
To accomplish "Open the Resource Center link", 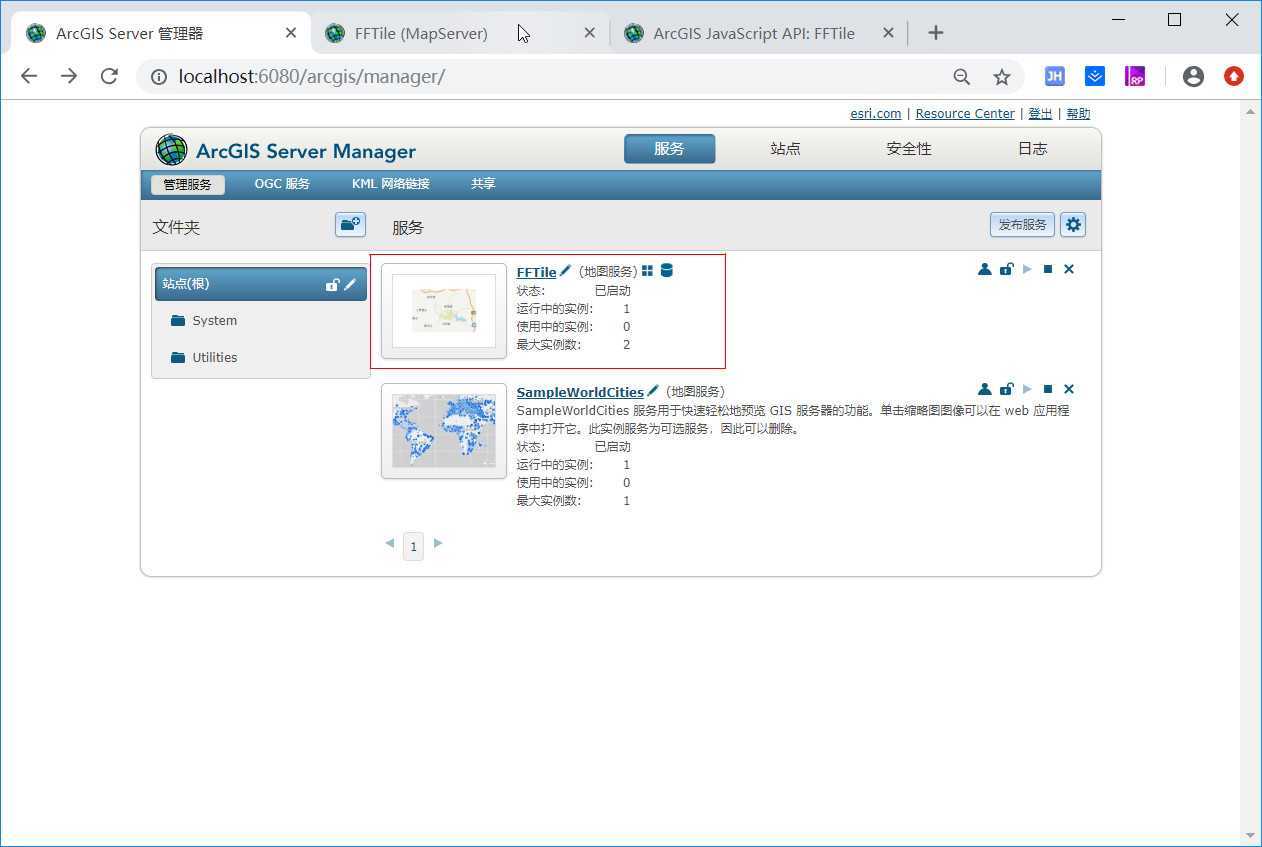I will (965, 114).
